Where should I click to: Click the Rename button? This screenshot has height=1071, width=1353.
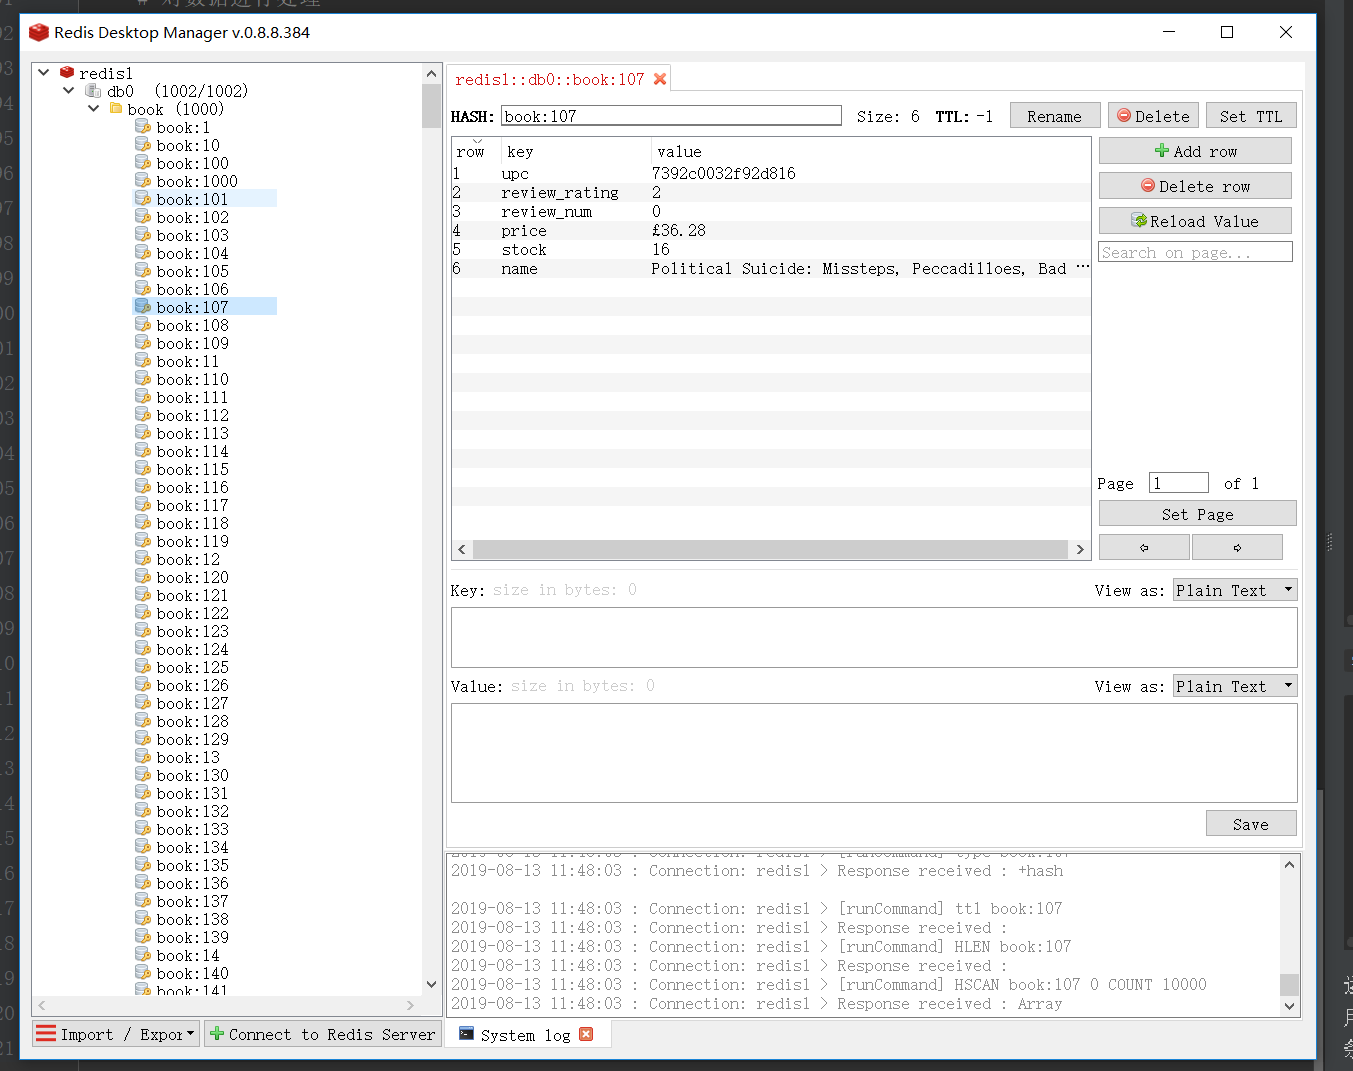pyautogui.click(x=1054, y=116)
